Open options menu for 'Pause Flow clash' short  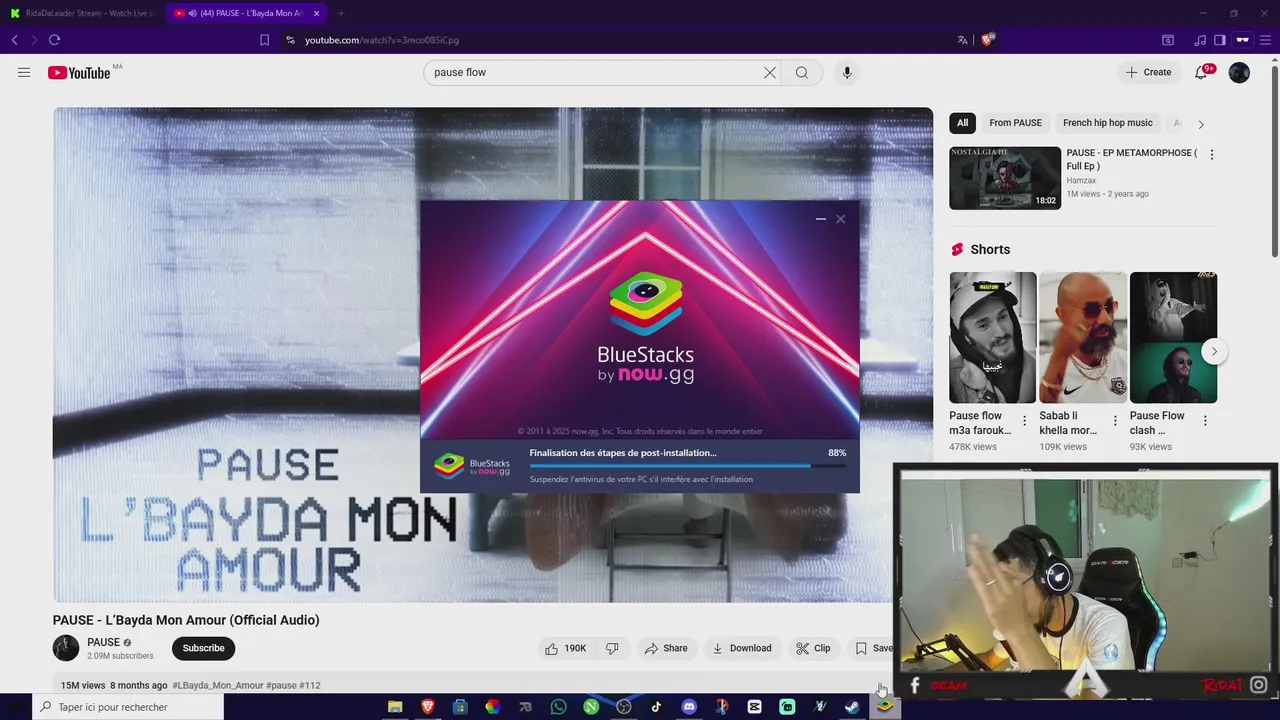1205,421
